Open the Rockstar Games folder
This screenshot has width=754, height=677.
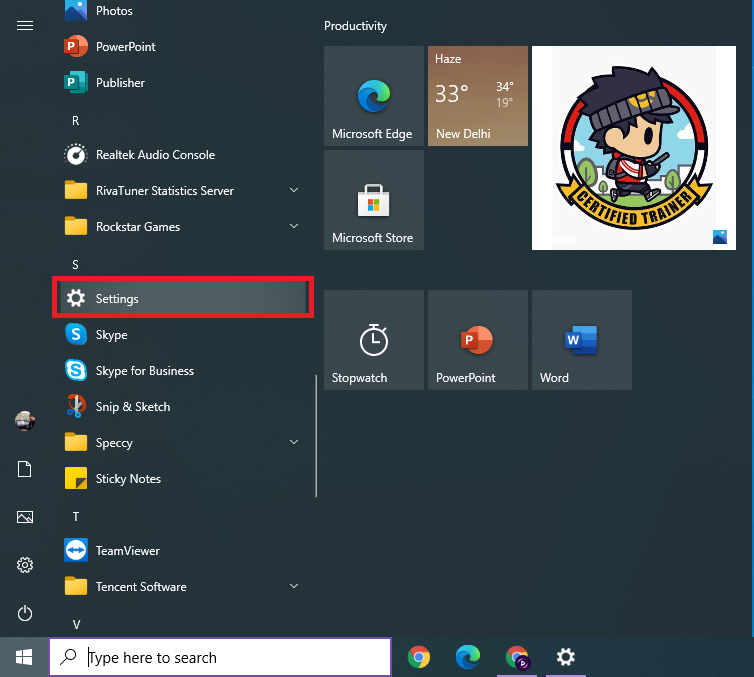coord(182,227)
